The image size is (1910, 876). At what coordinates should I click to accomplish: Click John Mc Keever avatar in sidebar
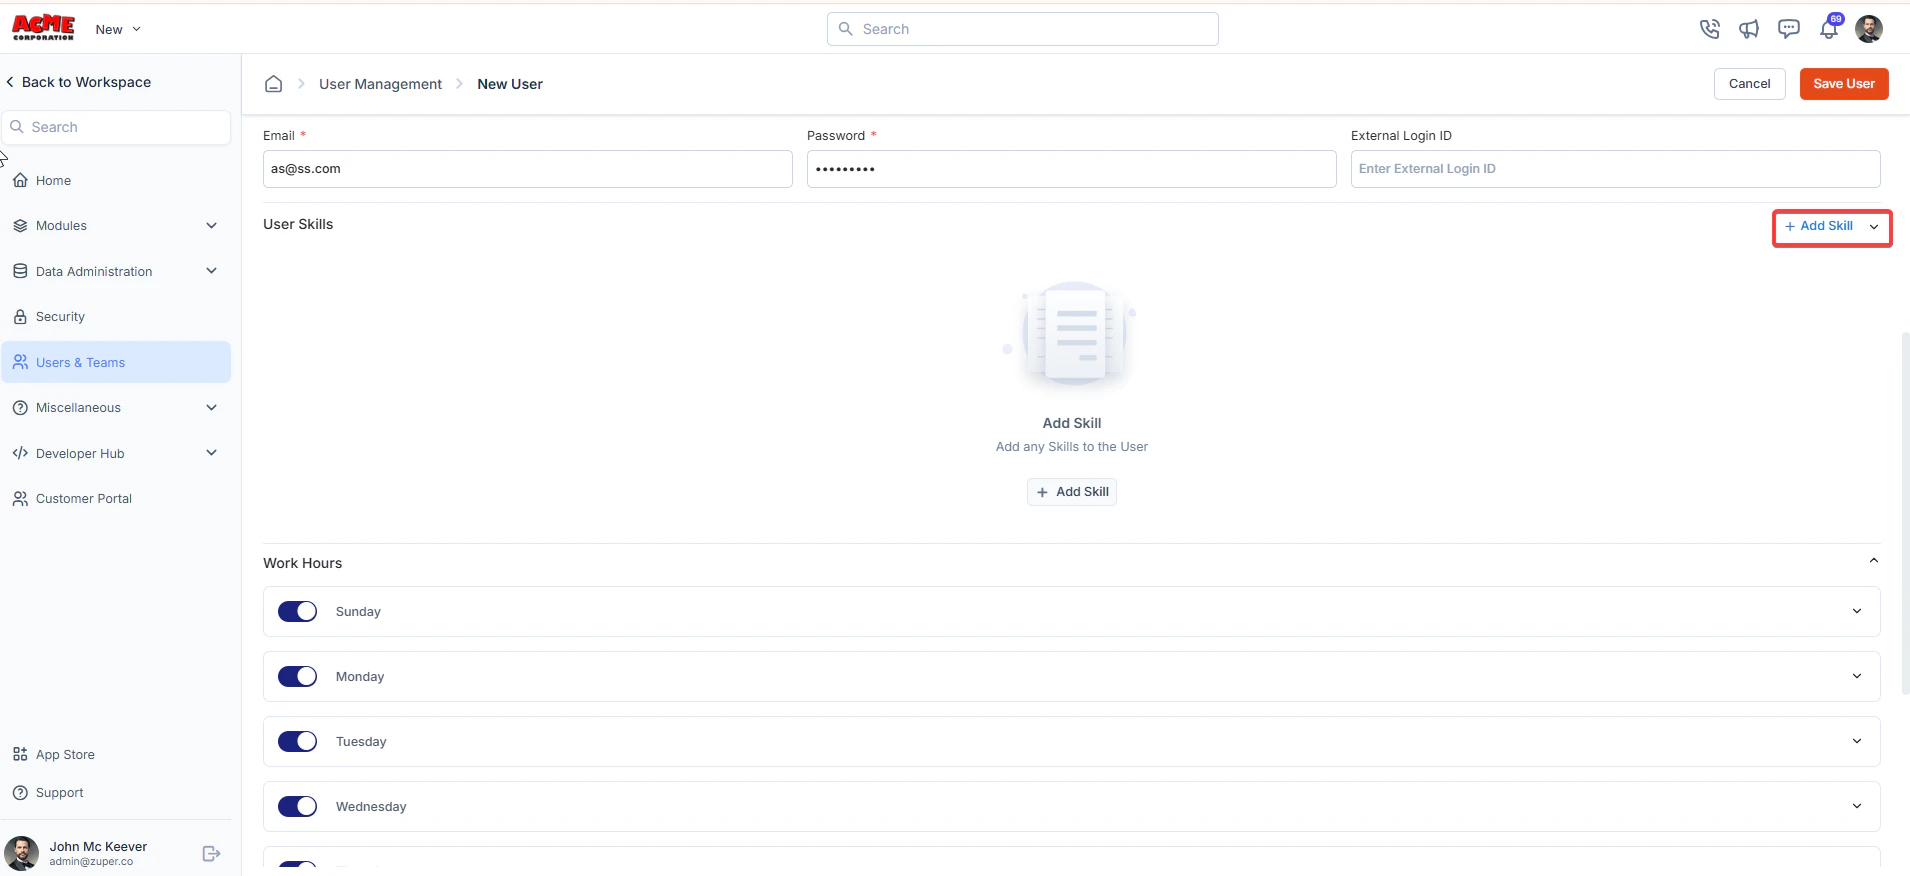[x=21, y=853]
